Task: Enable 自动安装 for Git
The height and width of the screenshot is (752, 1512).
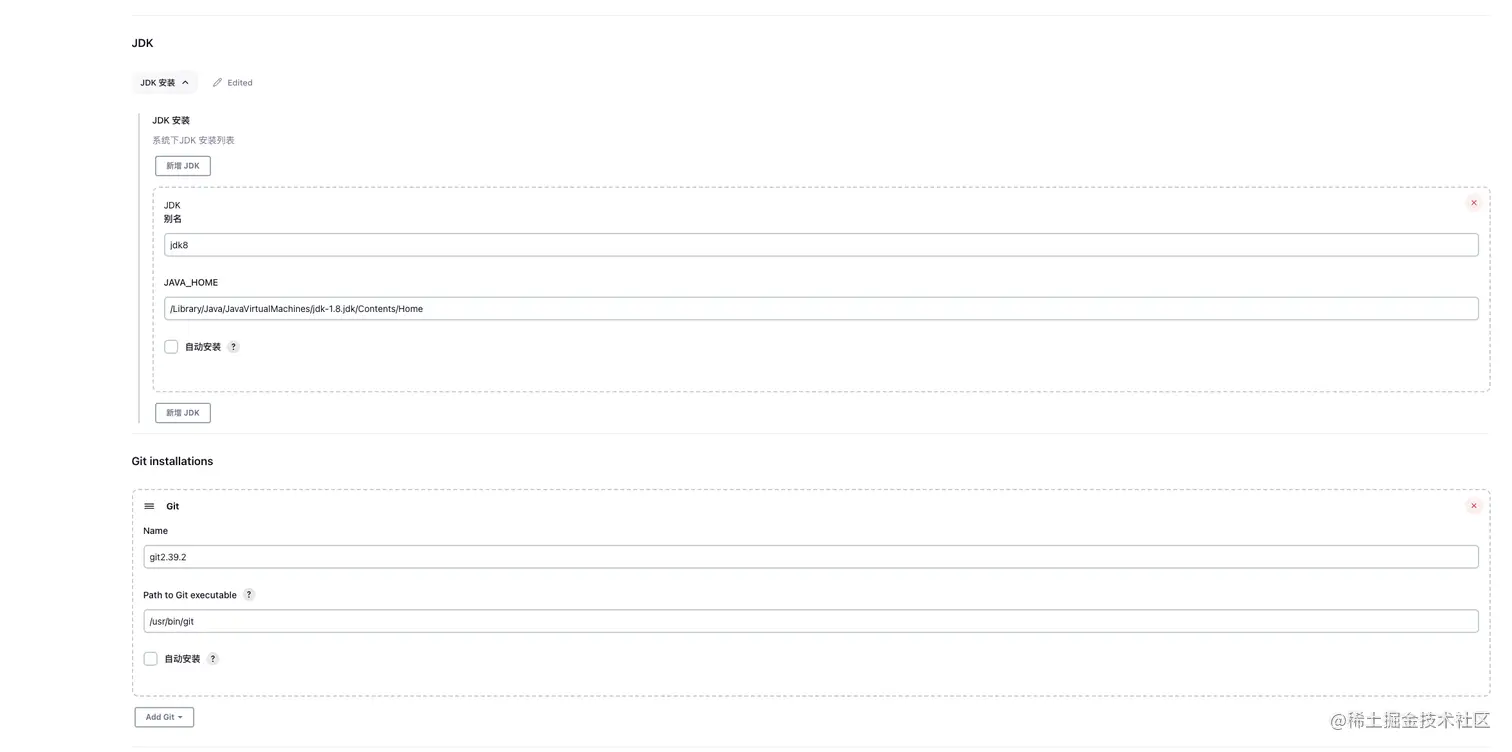Action: [151, 659]
